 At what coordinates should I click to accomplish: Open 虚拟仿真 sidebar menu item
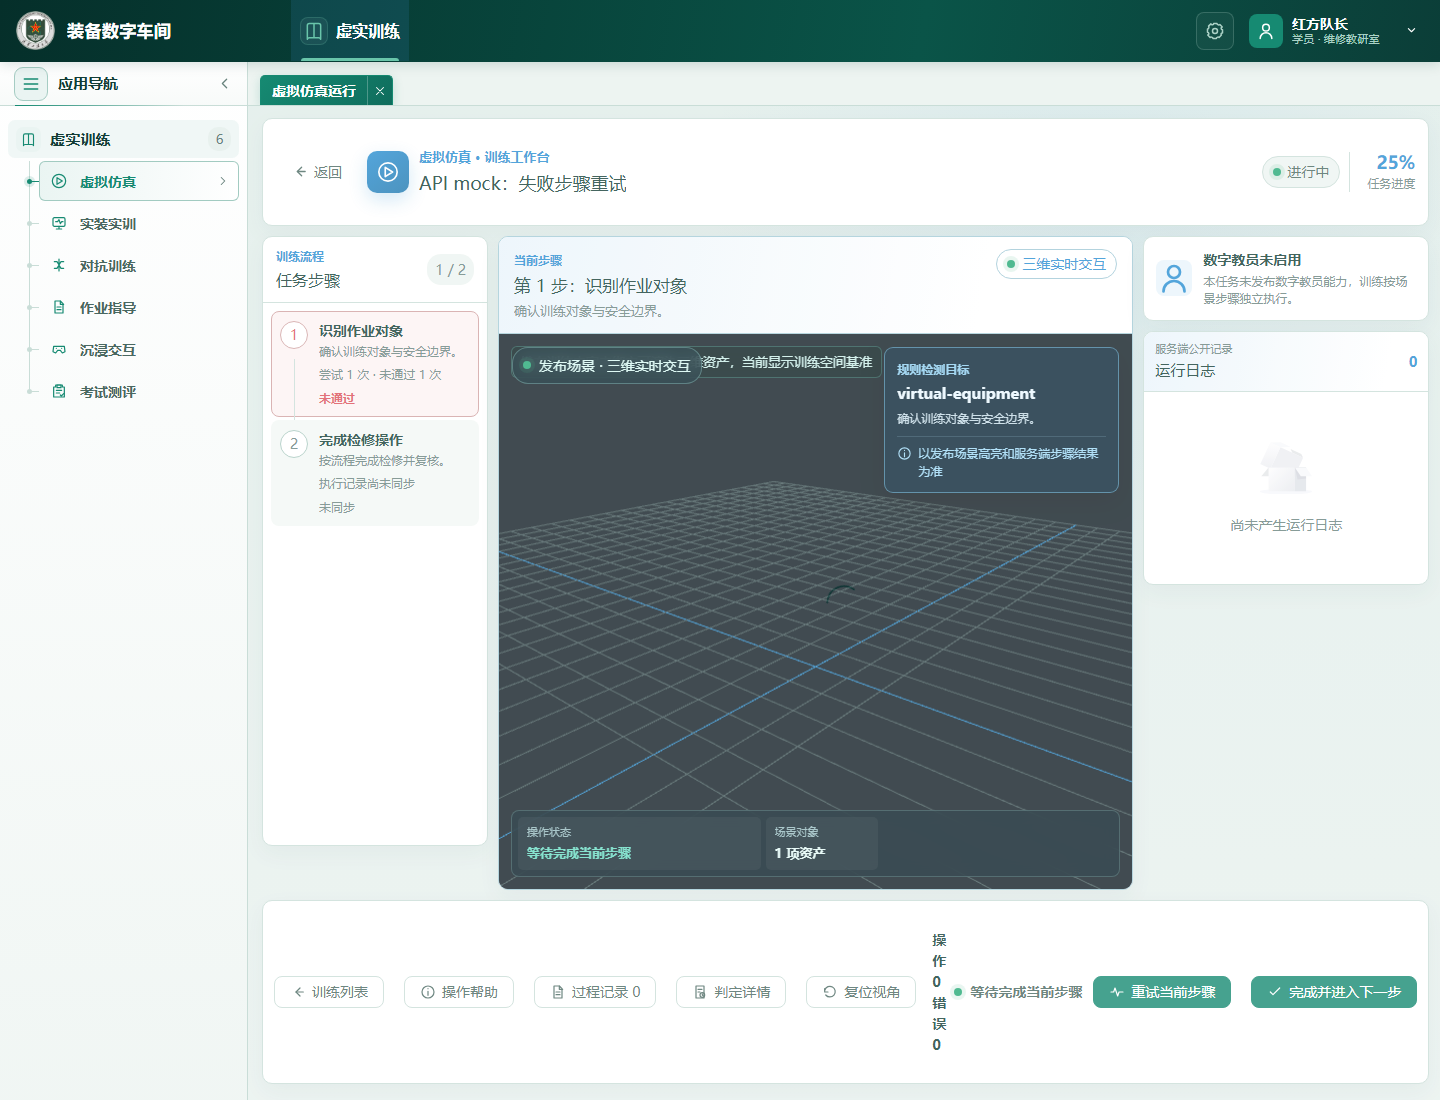point(139,181)
